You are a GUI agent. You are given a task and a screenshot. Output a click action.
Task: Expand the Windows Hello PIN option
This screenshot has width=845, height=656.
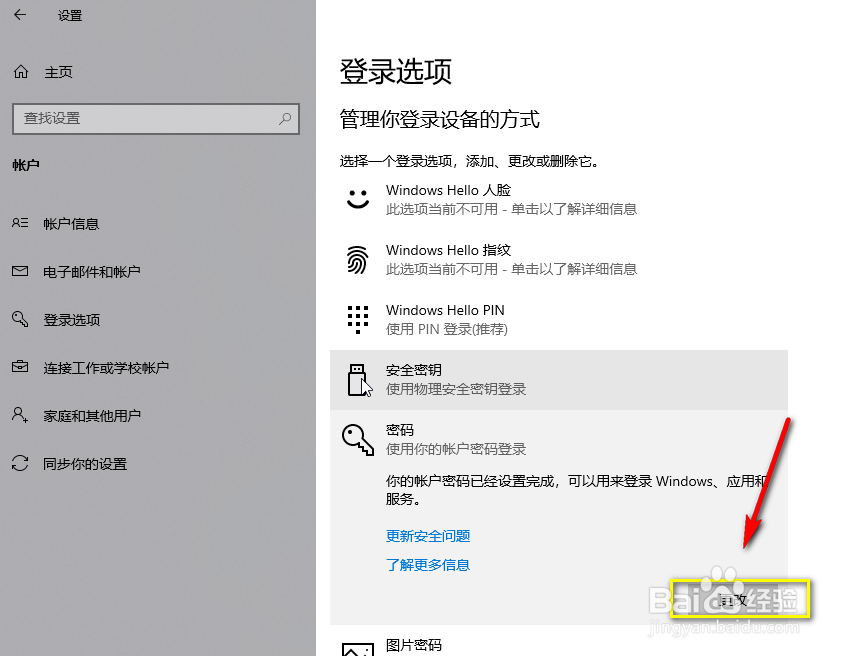[559, 319]
